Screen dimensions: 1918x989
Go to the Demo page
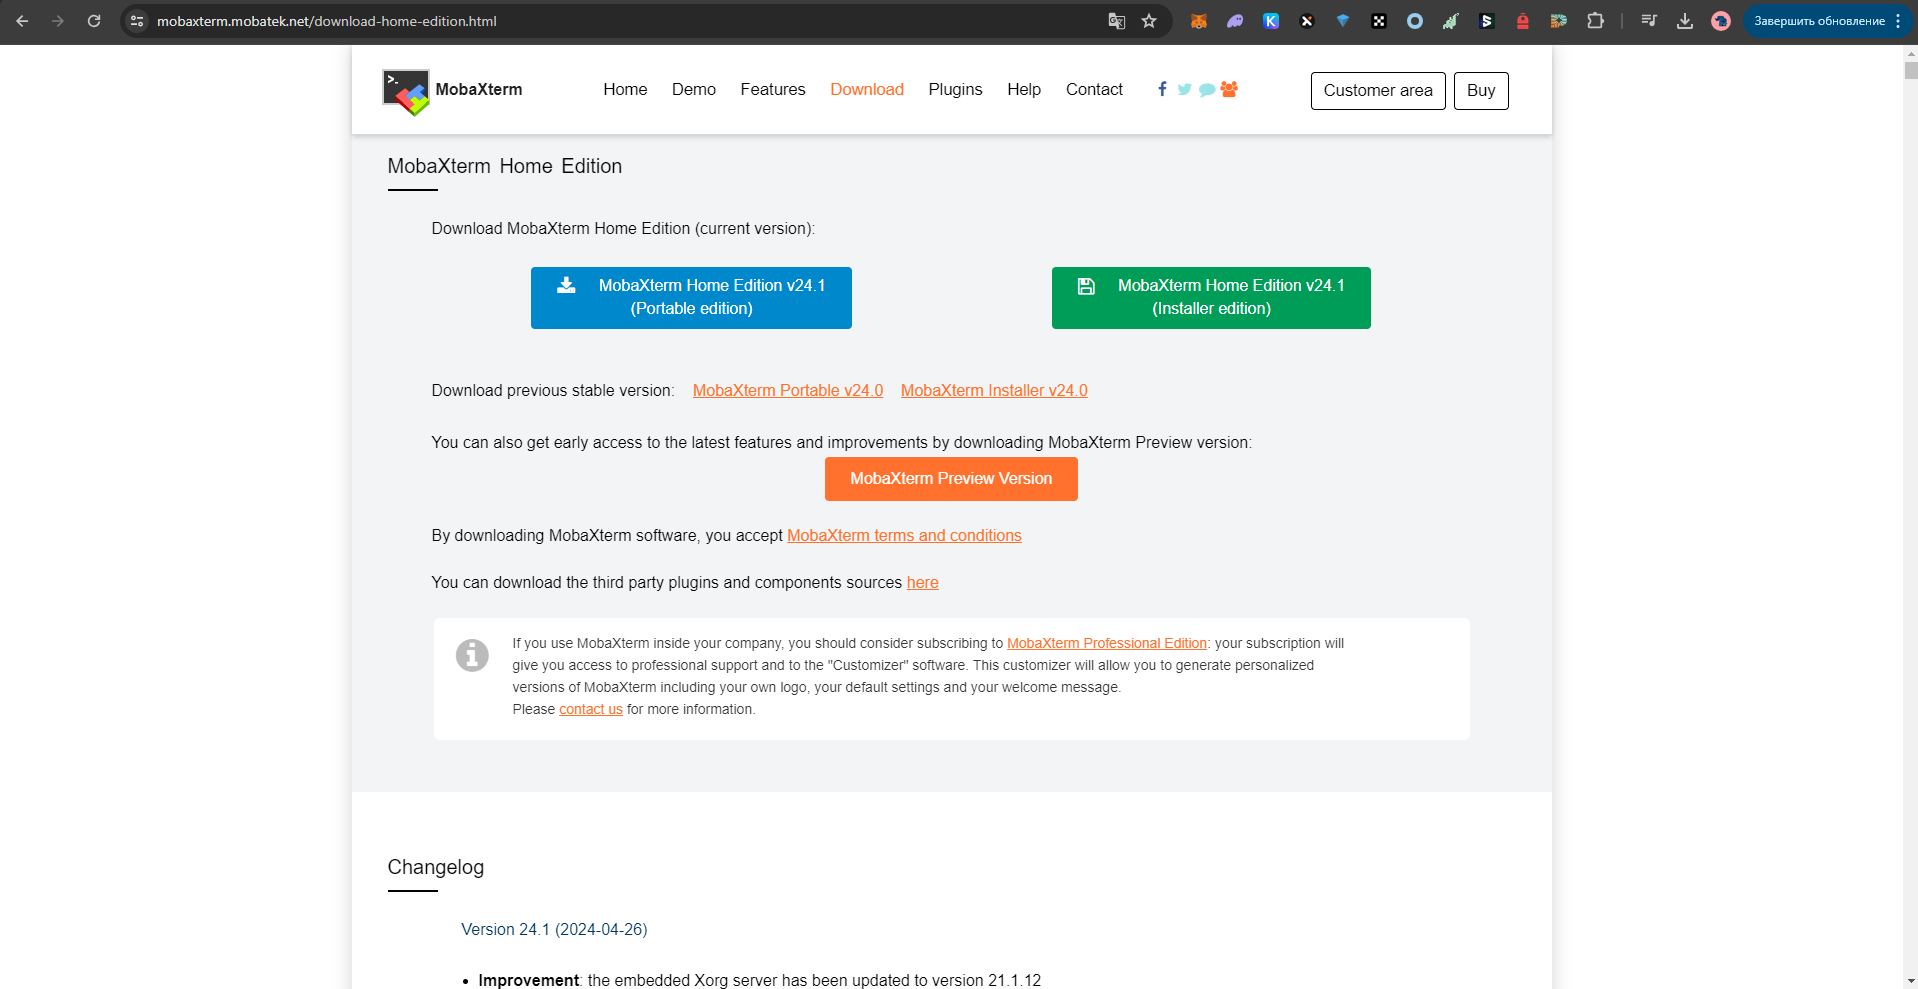[x=694, y=89]
